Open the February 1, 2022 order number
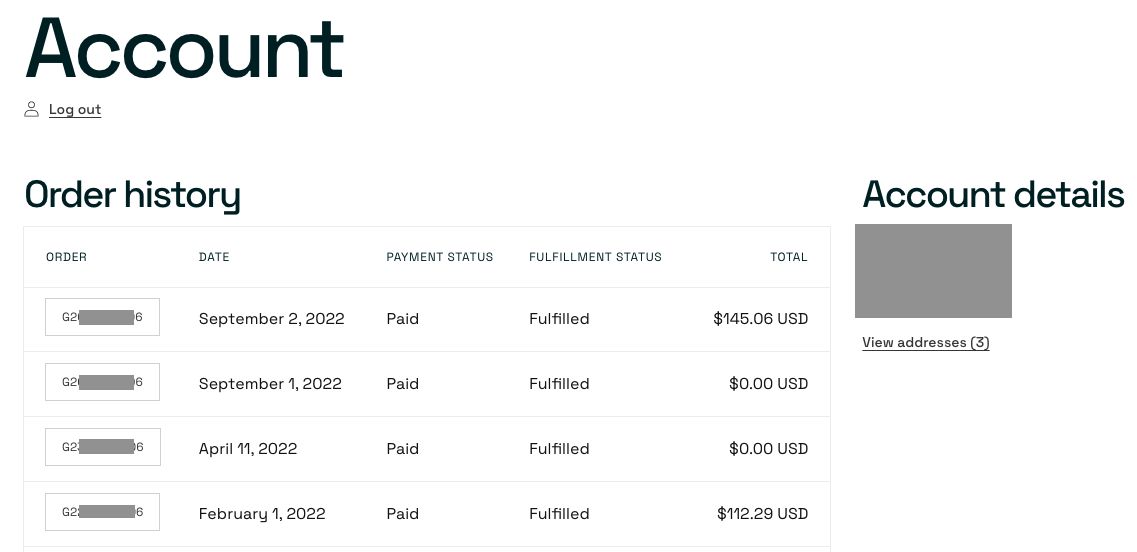 [102, 512]
